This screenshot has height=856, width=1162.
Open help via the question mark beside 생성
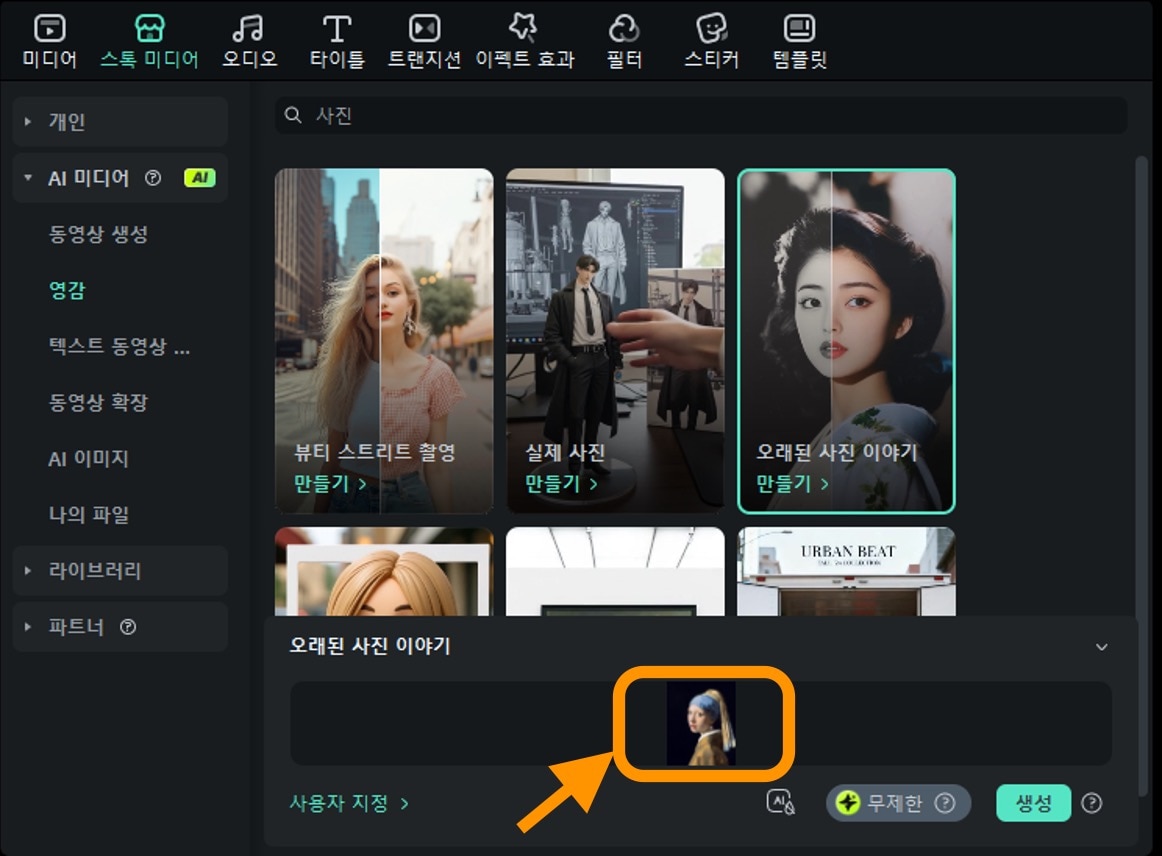[1090, 802]
